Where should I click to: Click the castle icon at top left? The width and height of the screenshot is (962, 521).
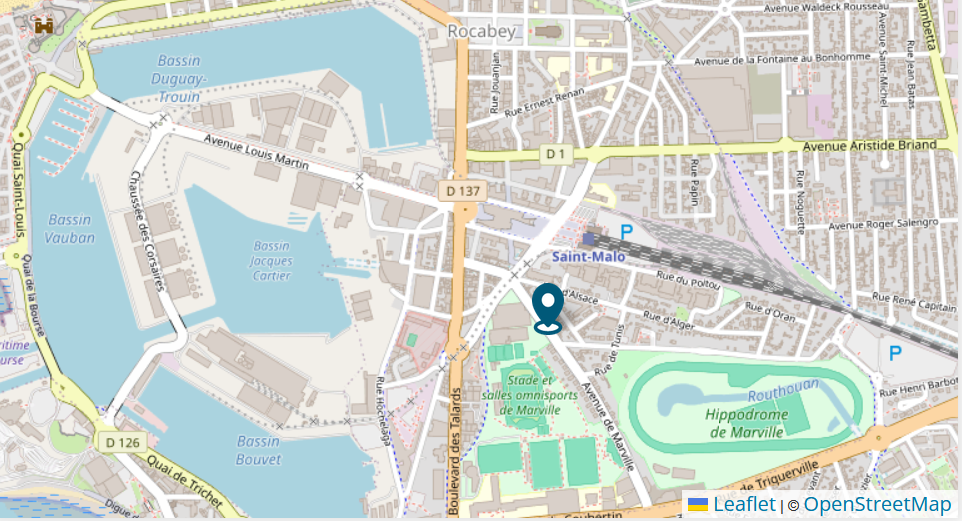pyautogui.click(x=44, y=25)
